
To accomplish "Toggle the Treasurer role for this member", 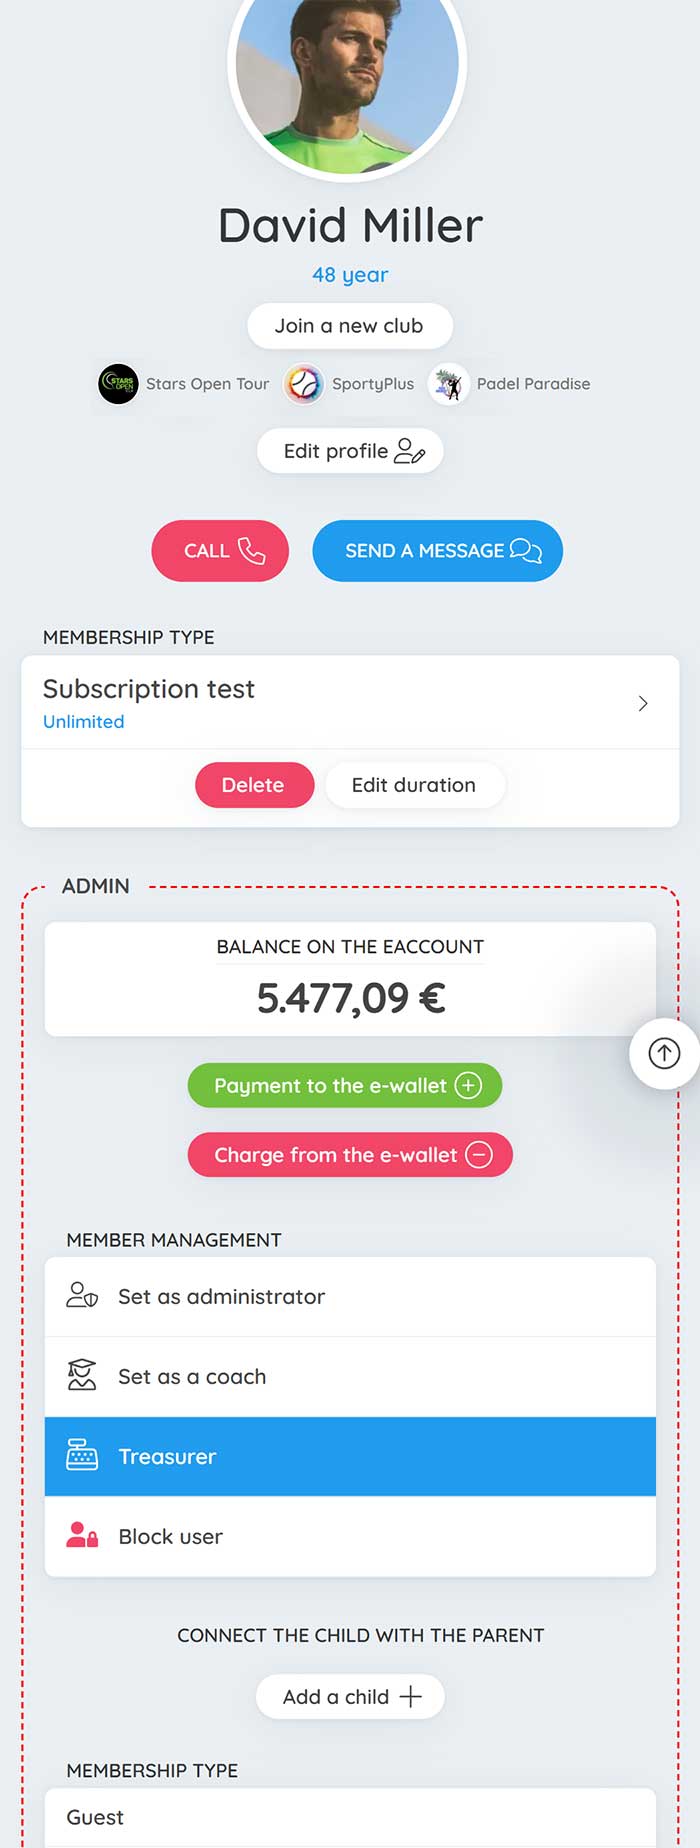I will click(350, 1456).
